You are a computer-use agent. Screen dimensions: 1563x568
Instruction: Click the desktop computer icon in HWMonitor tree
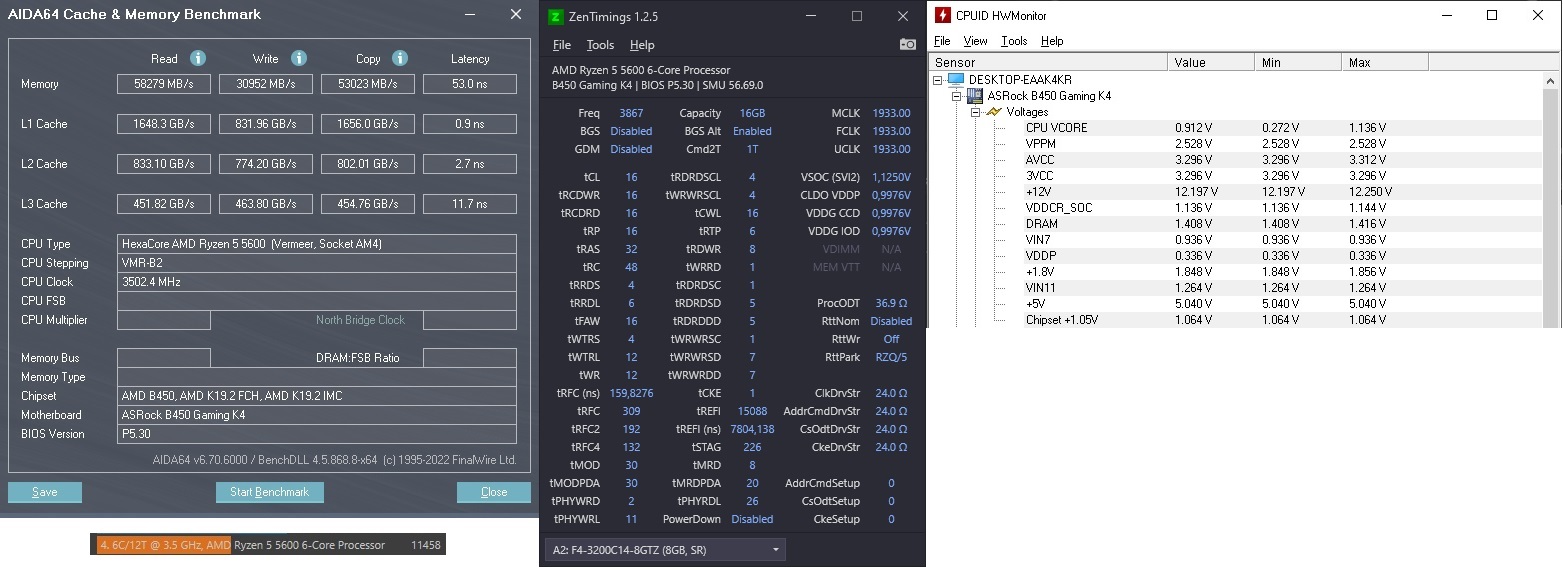[x=956, y=80]
